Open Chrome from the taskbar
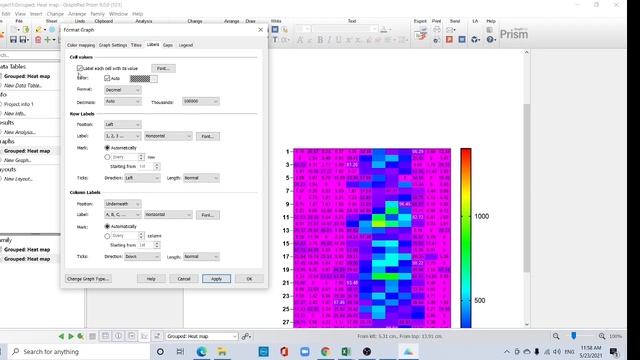 [x=325, y=351]
